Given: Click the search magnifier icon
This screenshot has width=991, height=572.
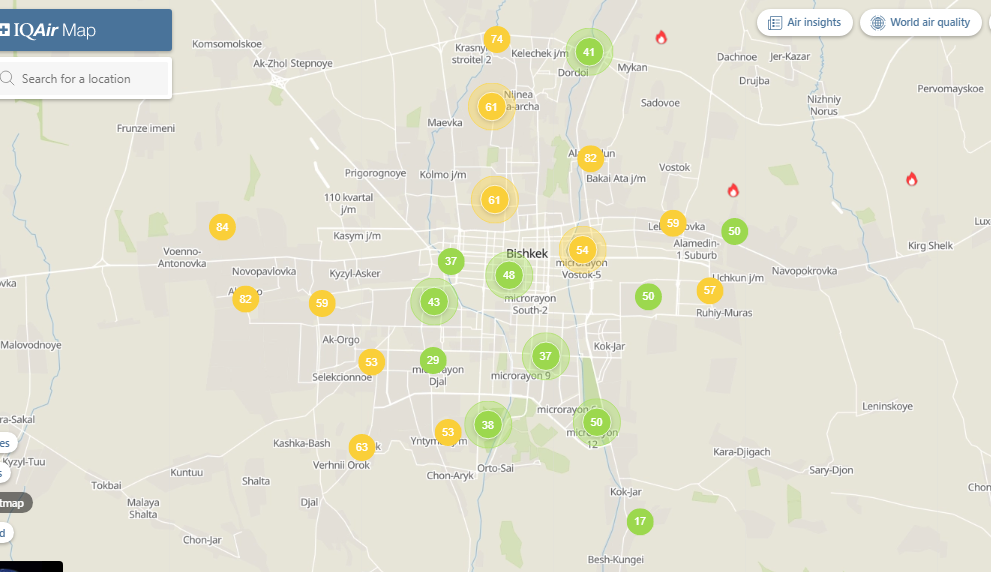Looking at the screenshot, I should (x=7, y=78).
